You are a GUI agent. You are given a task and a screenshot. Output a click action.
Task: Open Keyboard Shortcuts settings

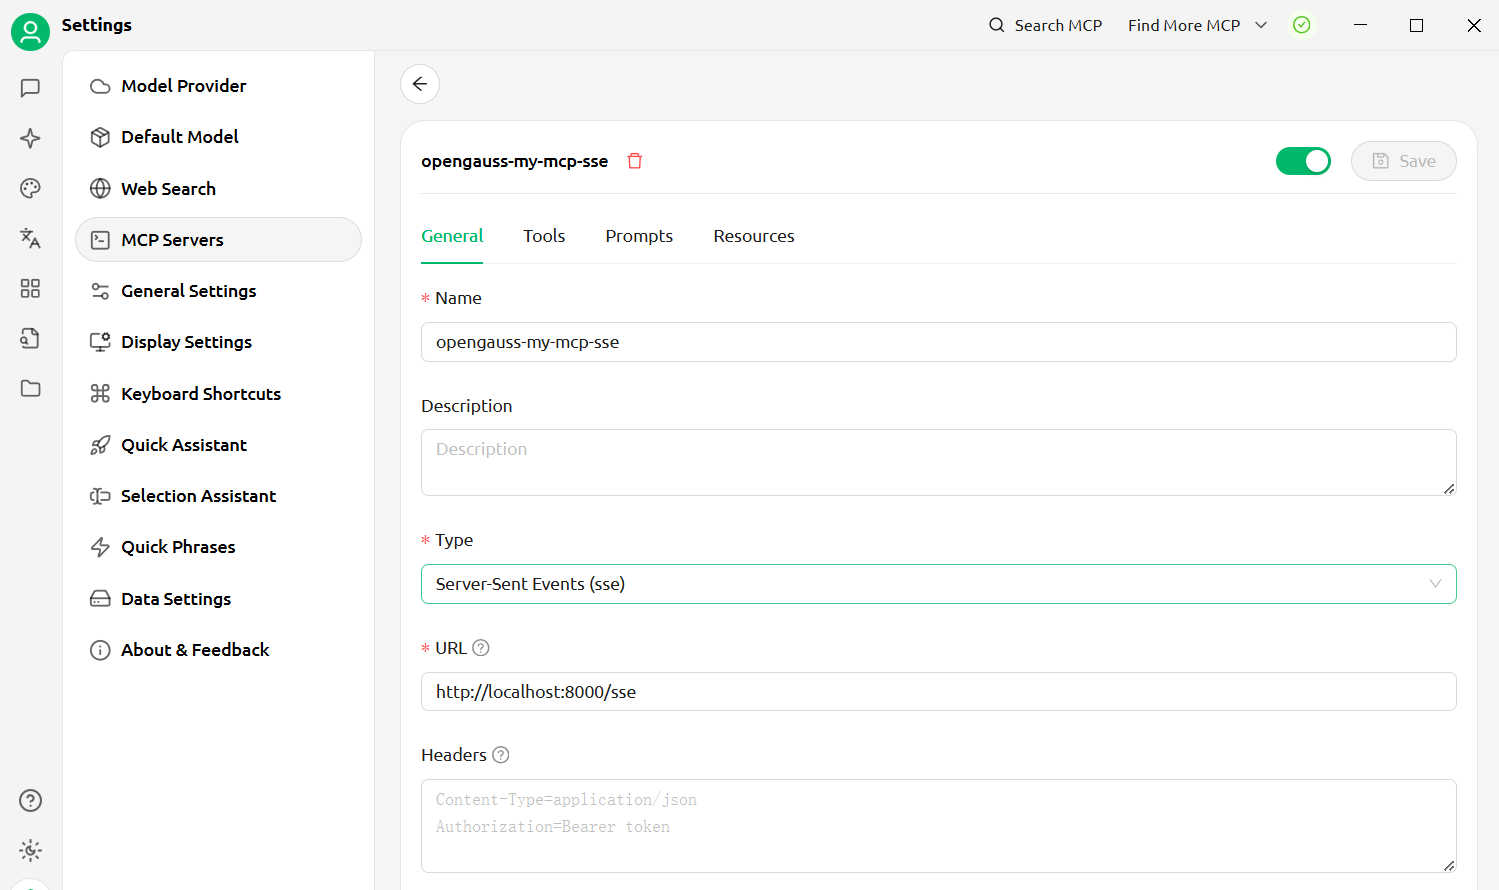pos(218,394)
